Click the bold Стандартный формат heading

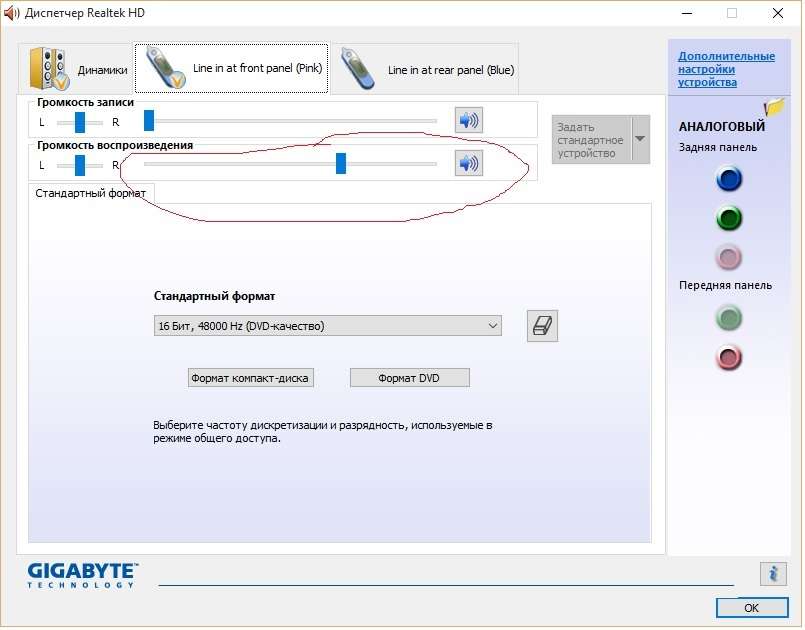pyautogui.click(x=214, y=296)
